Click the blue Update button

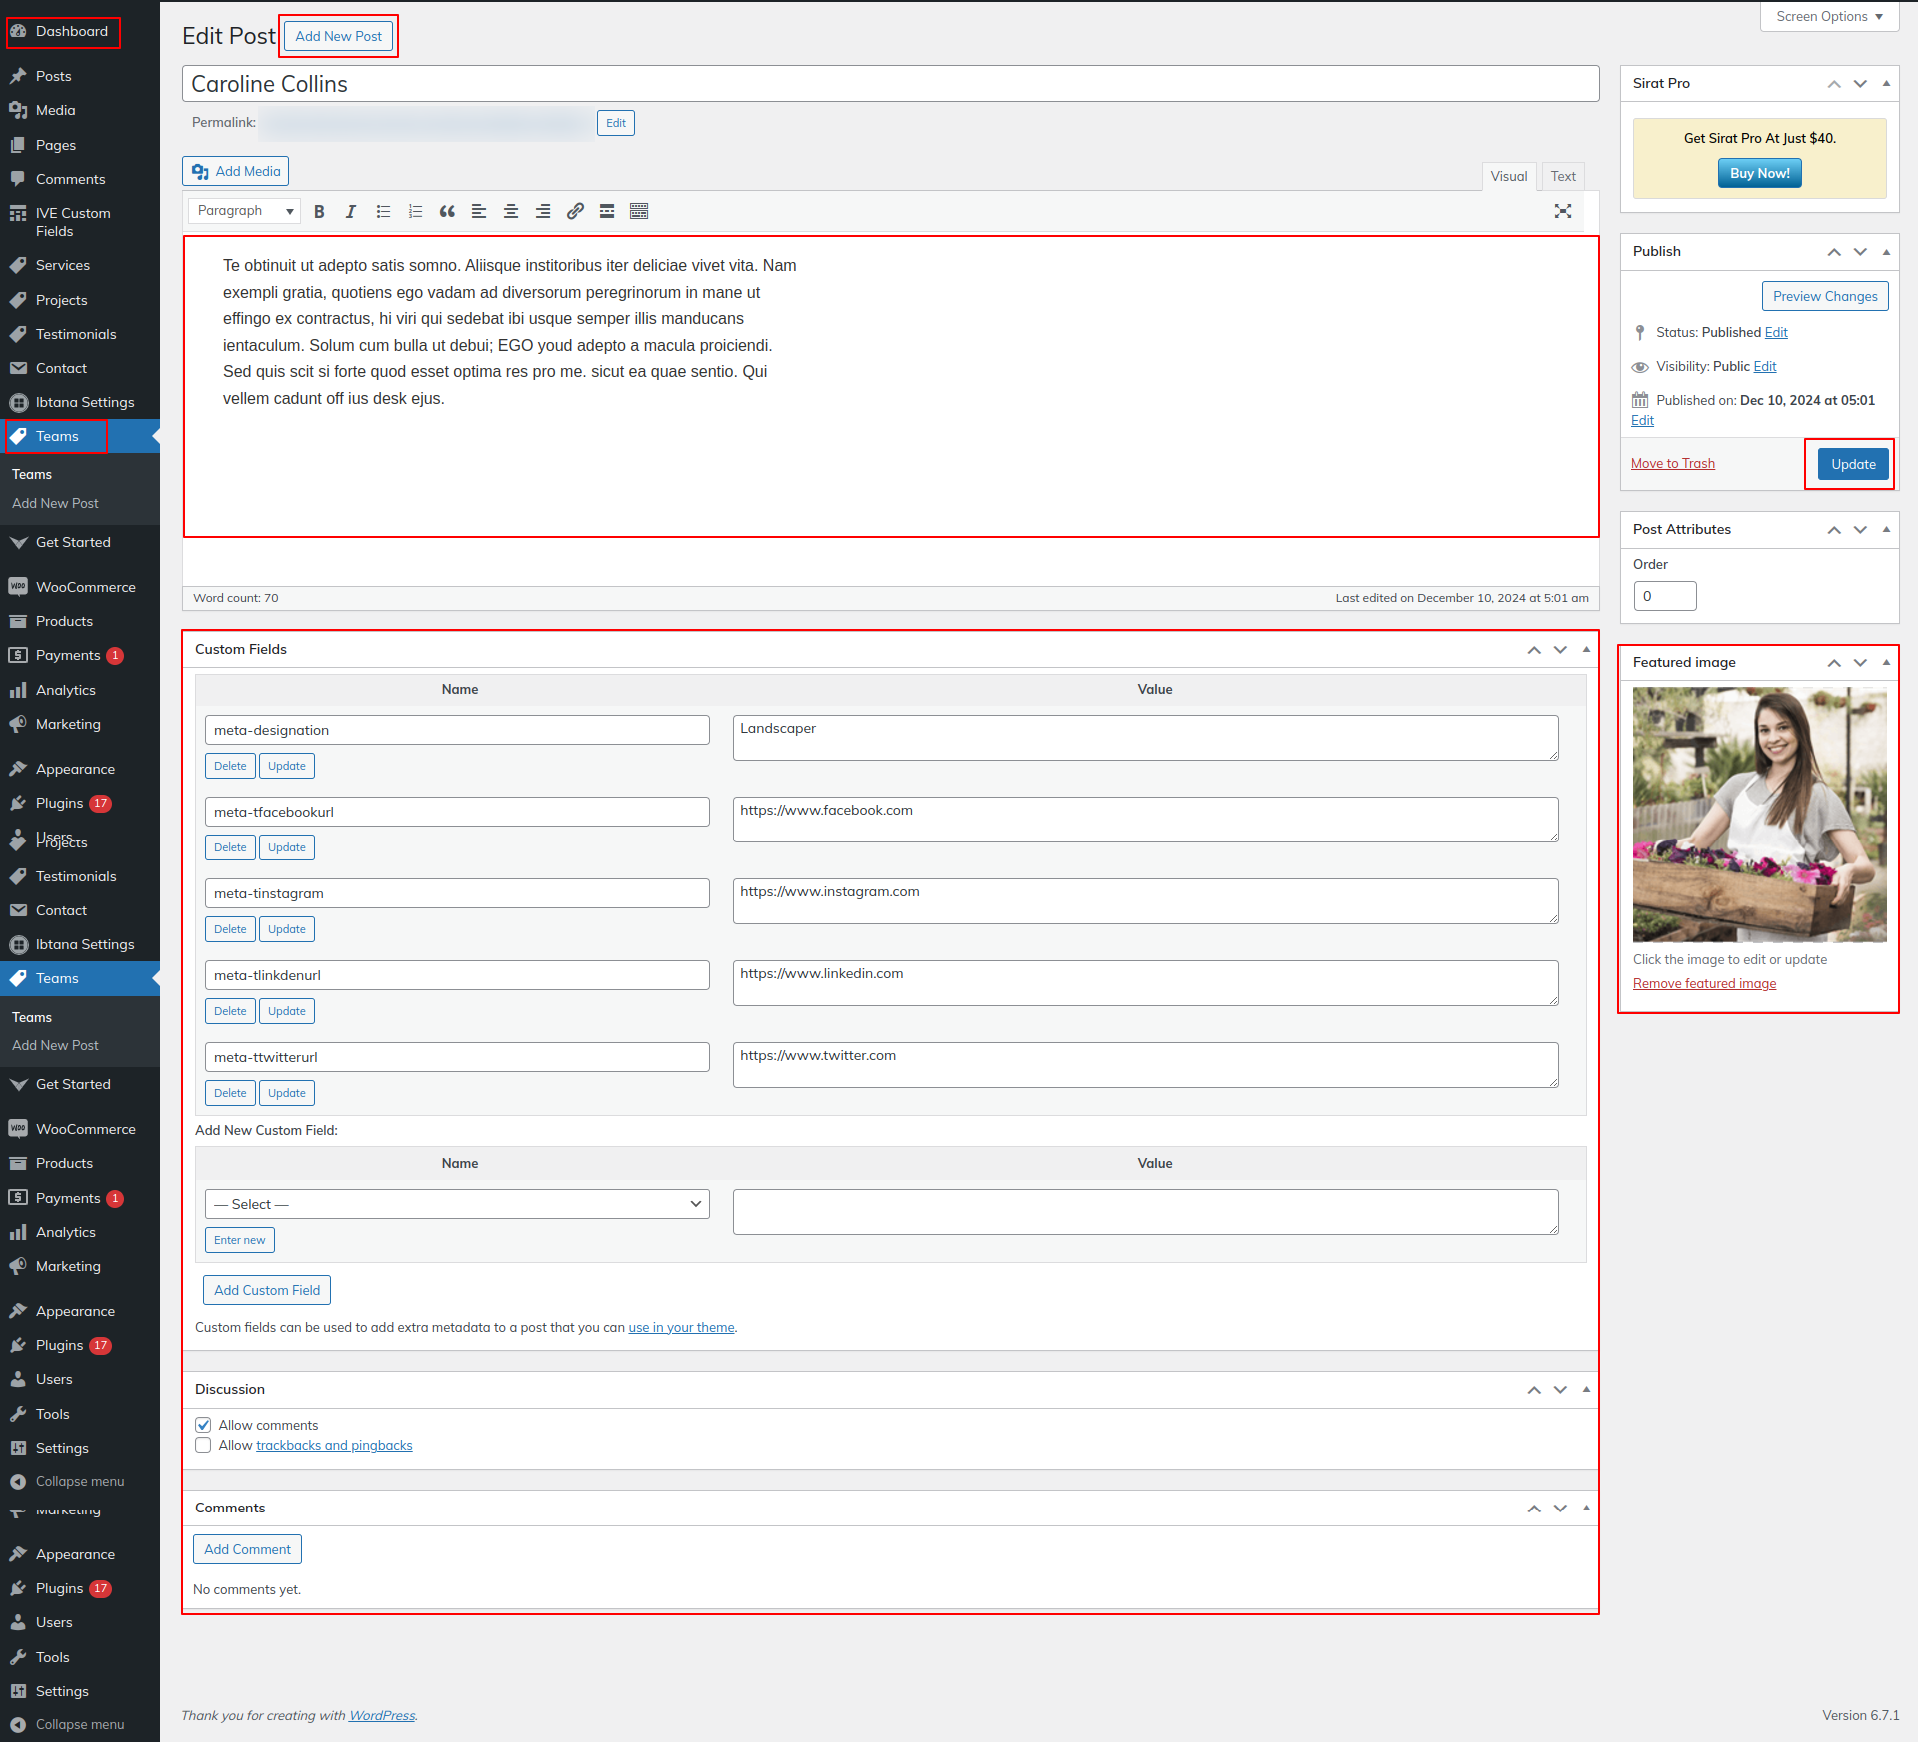(1853, 464)
